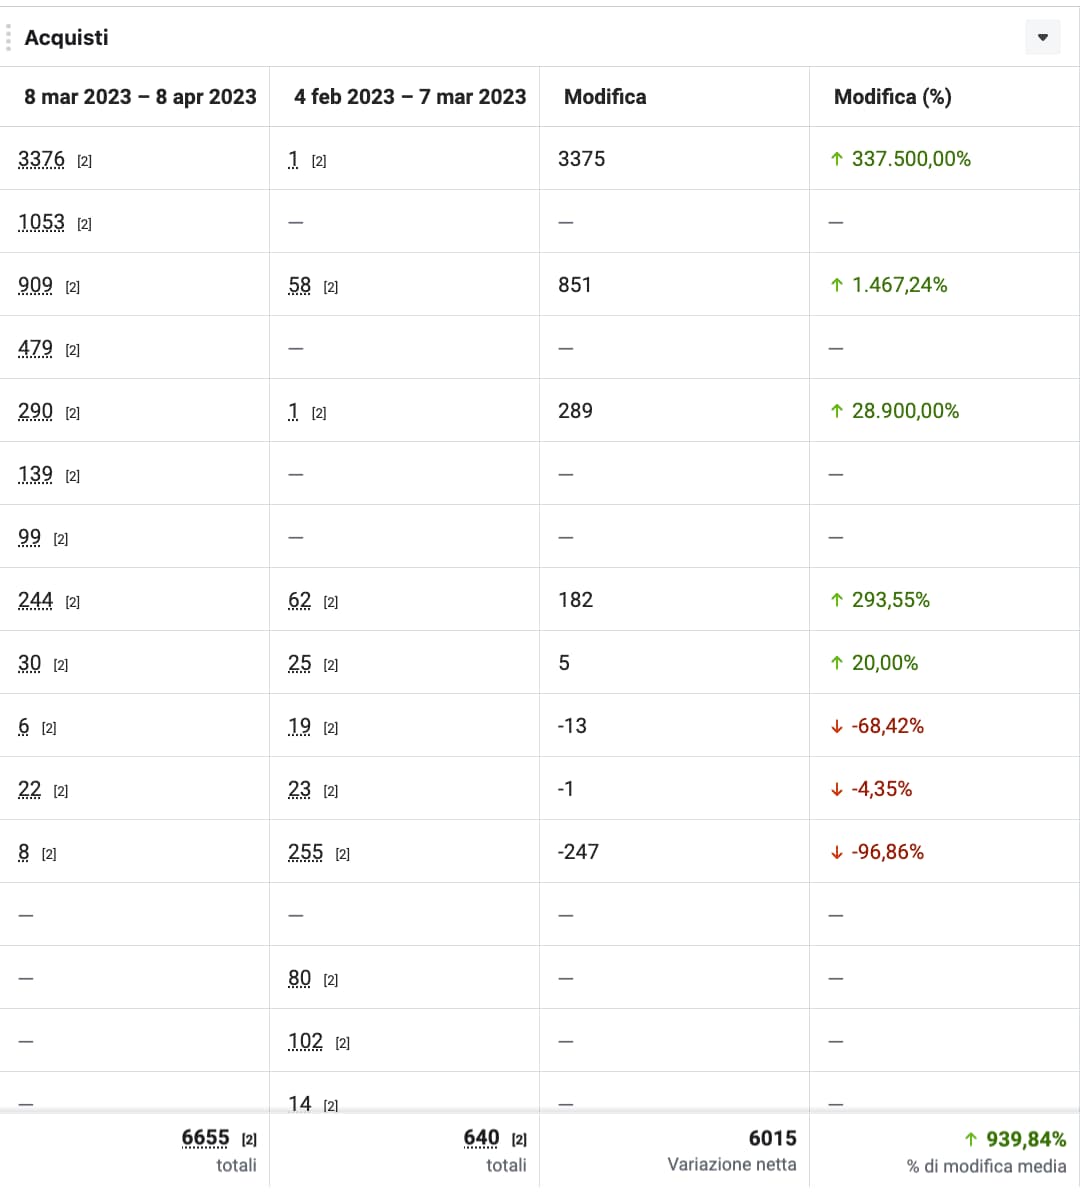Click footnote [2] marker beside 479
Screen dimensions: 1080x1192
click(x=73, y=350)
